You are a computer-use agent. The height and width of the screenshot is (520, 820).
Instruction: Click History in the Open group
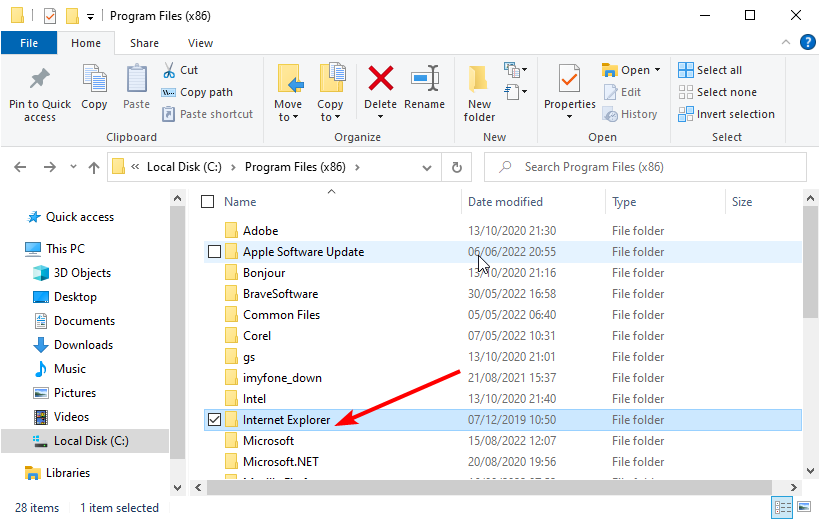coord(630,114)
